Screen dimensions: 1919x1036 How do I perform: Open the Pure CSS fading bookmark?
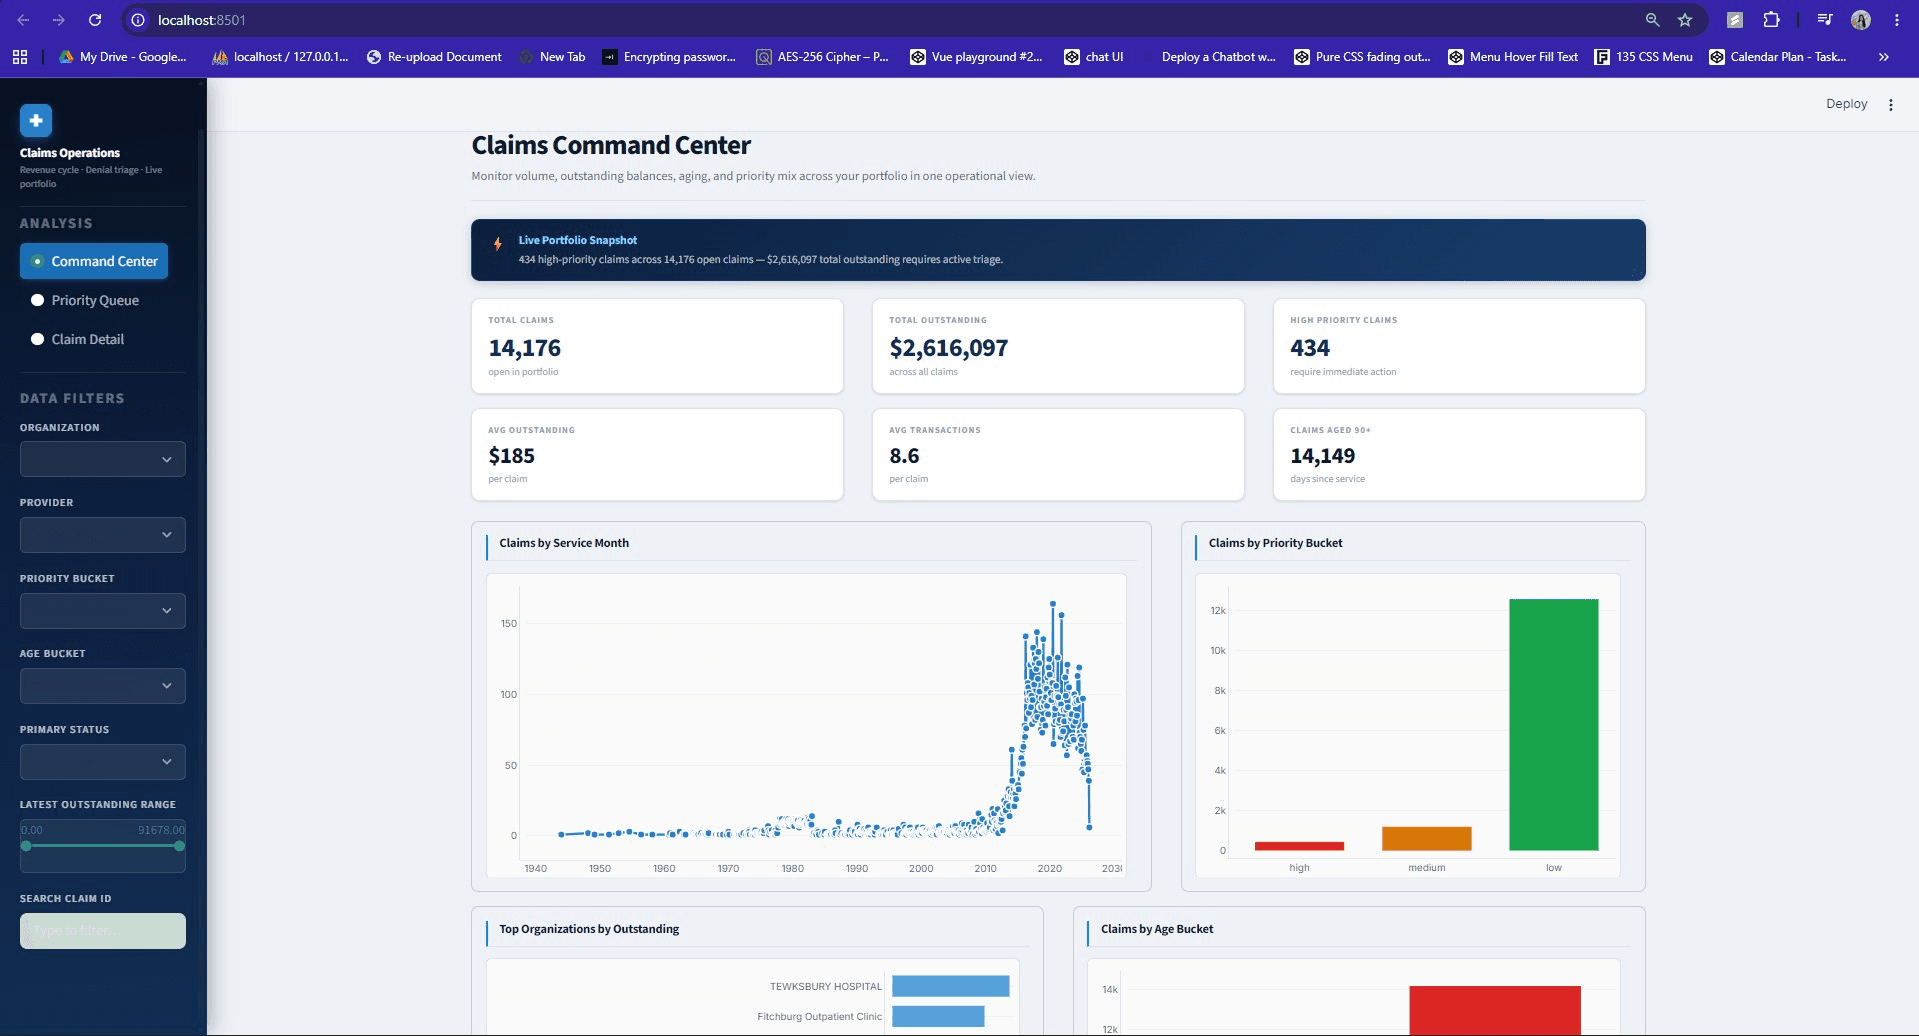coord(1362,57)
